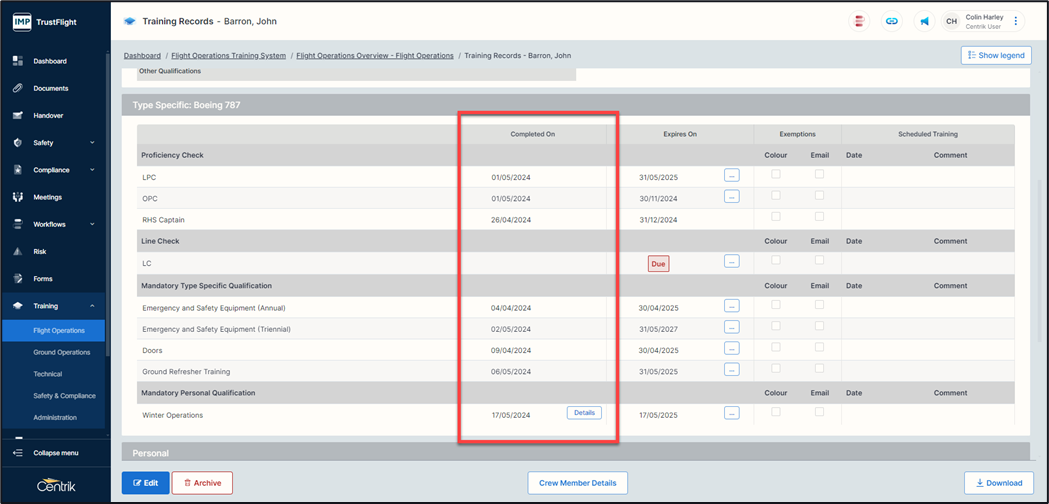Click the Documents paperclip icon

[x=18, y=88]
